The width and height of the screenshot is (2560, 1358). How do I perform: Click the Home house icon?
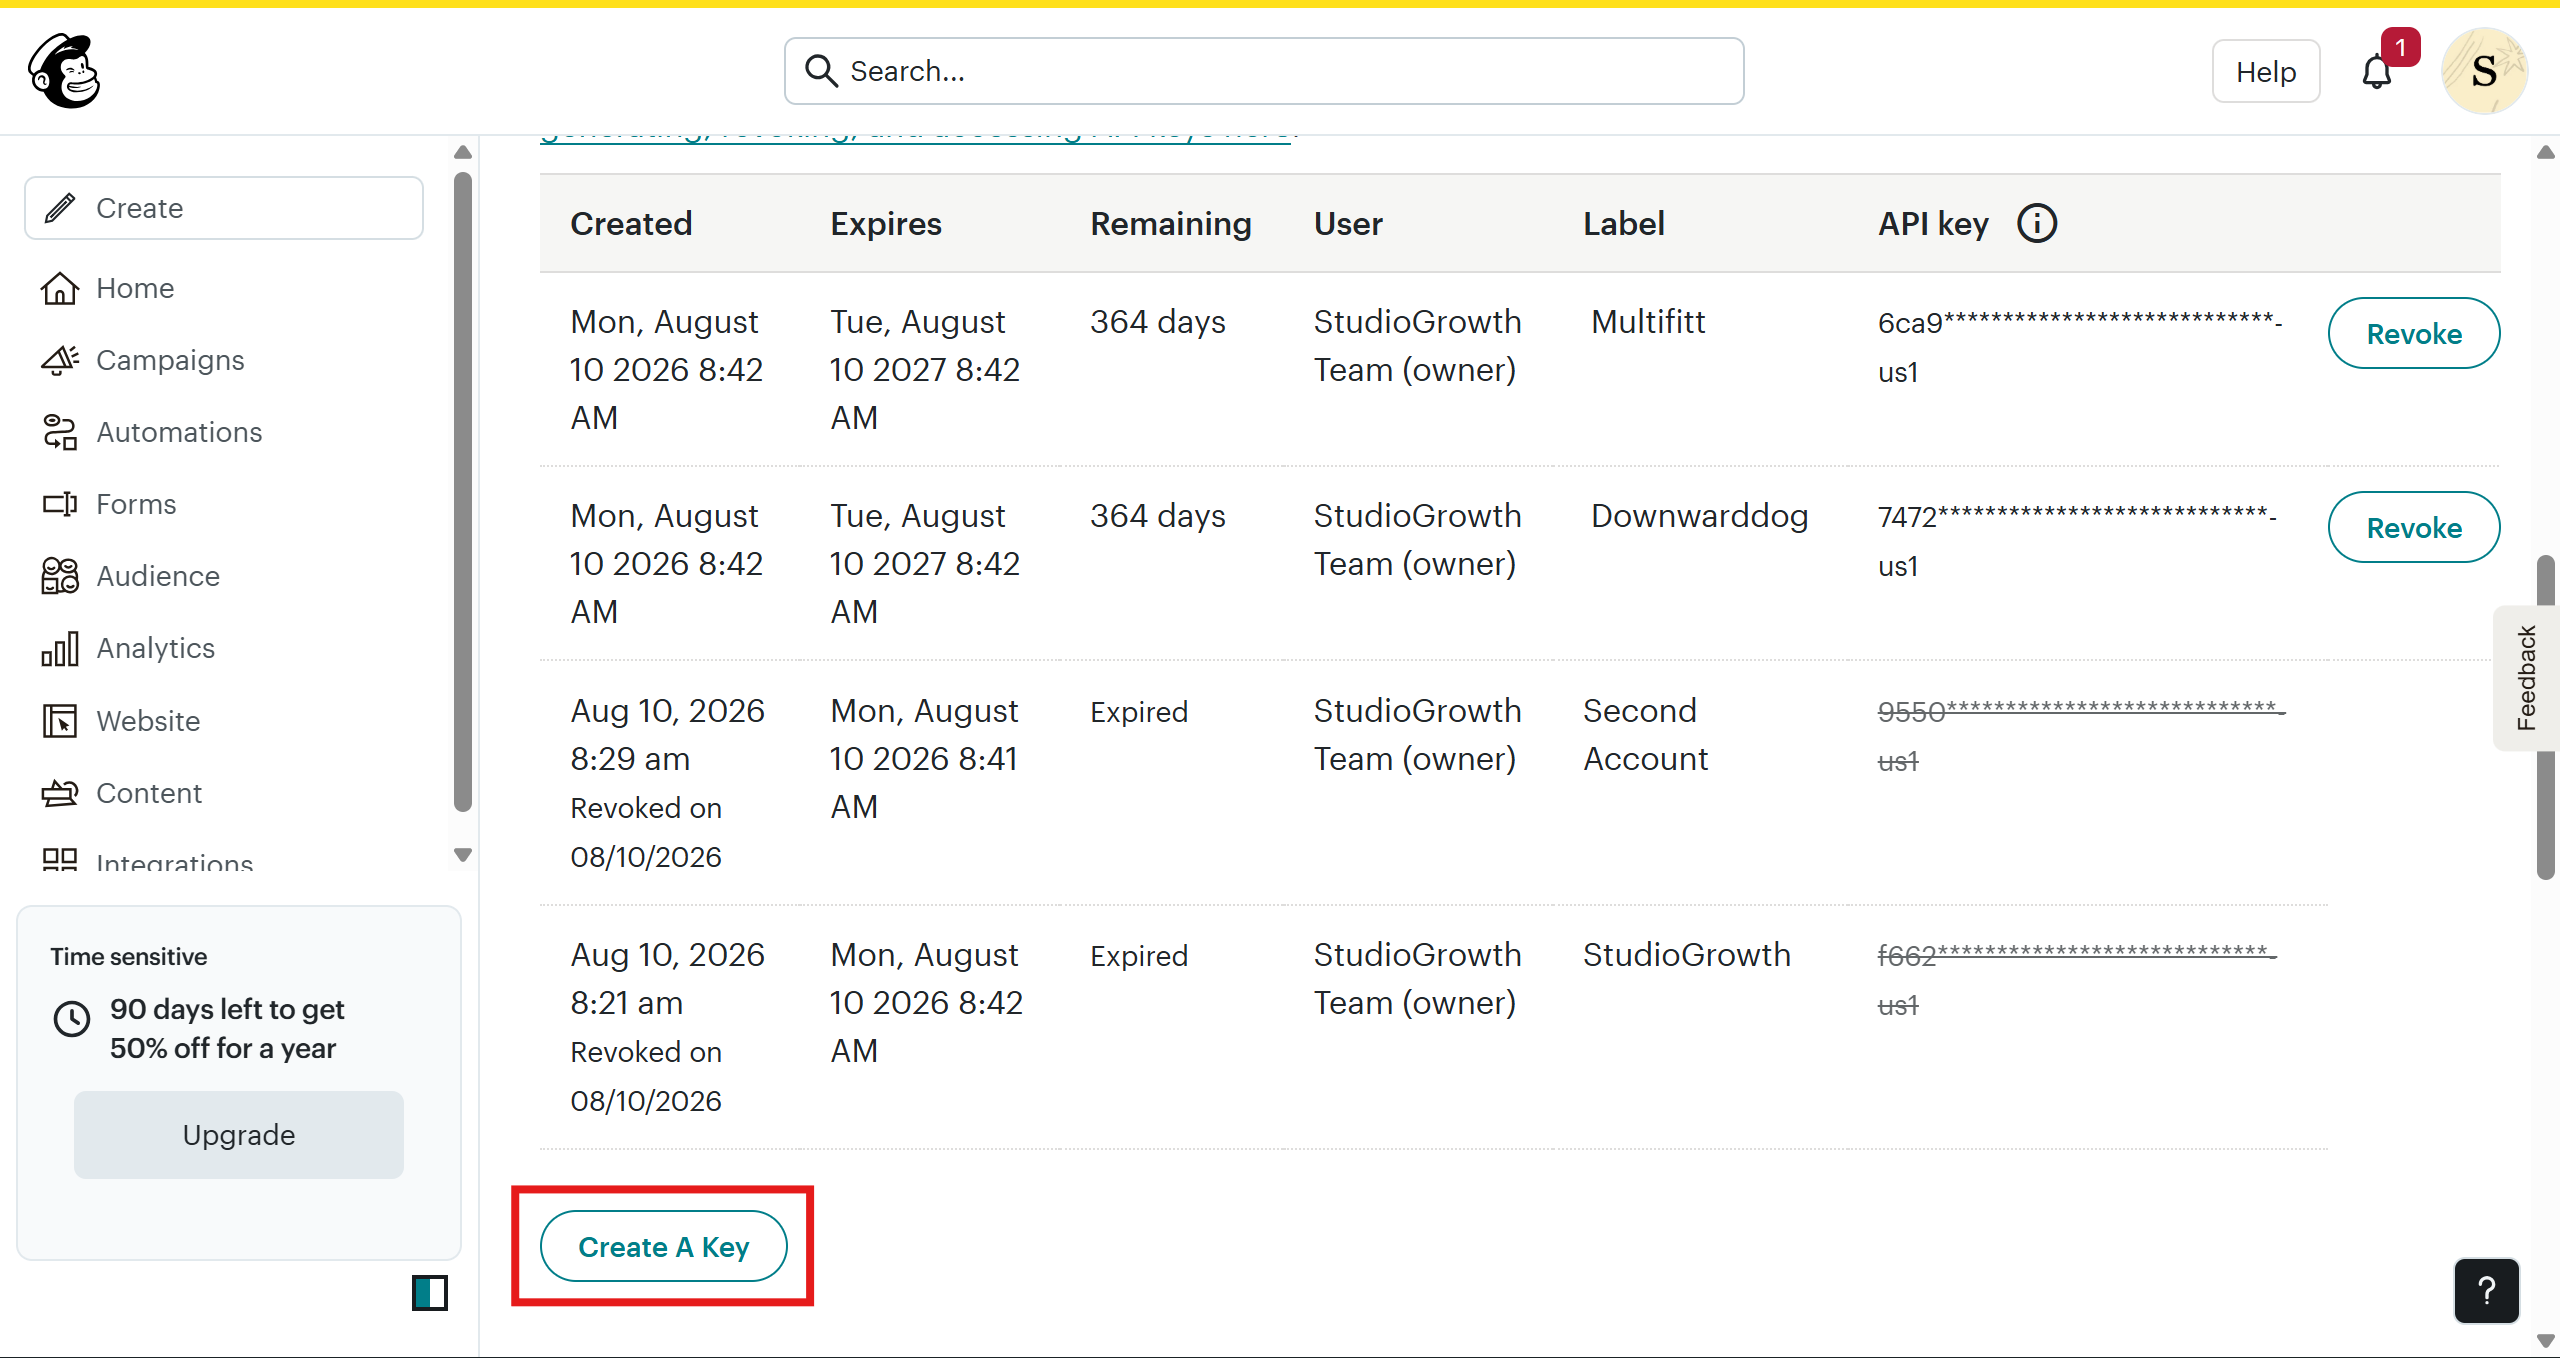tap(60, 288)
